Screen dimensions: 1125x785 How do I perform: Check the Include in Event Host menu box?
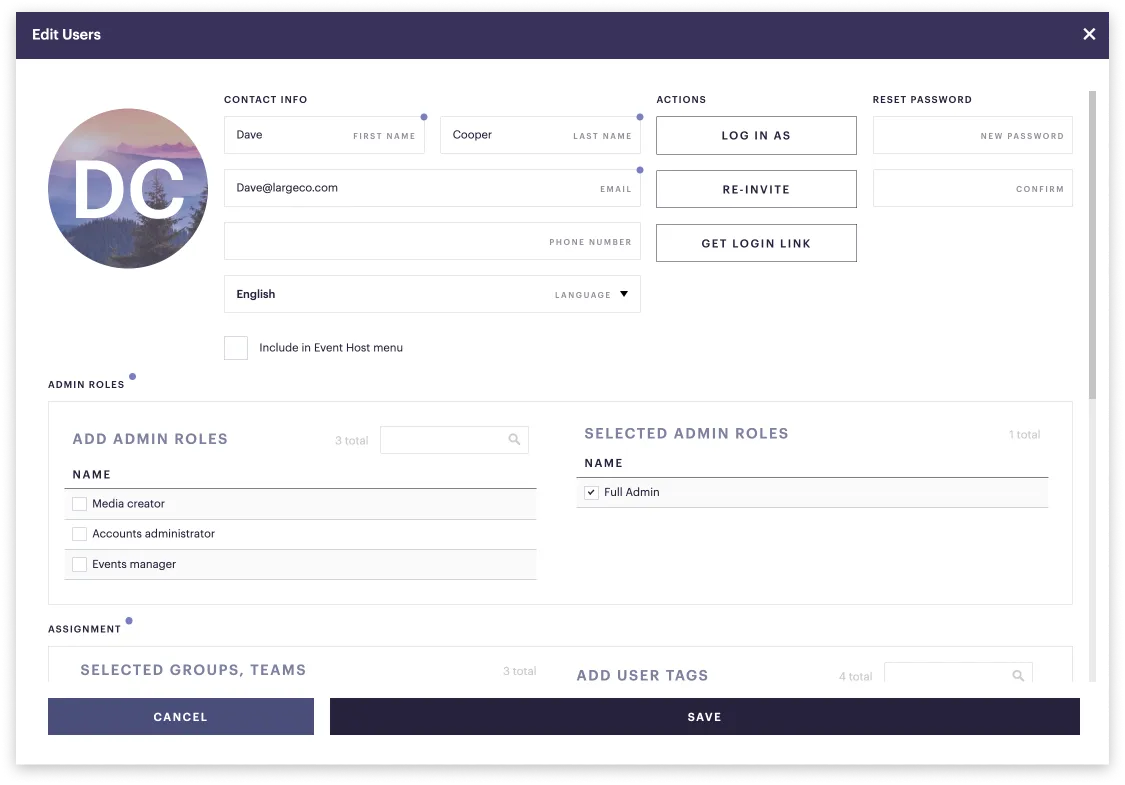coord(236,348)
